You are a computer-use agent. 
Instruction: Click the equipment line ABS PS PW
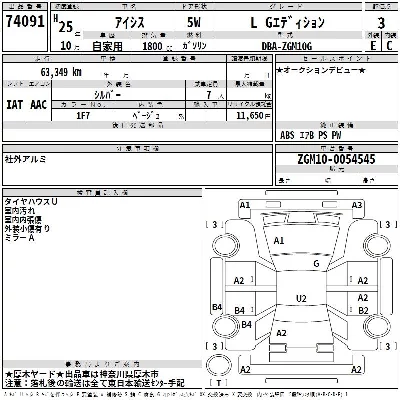coord(311,135)
